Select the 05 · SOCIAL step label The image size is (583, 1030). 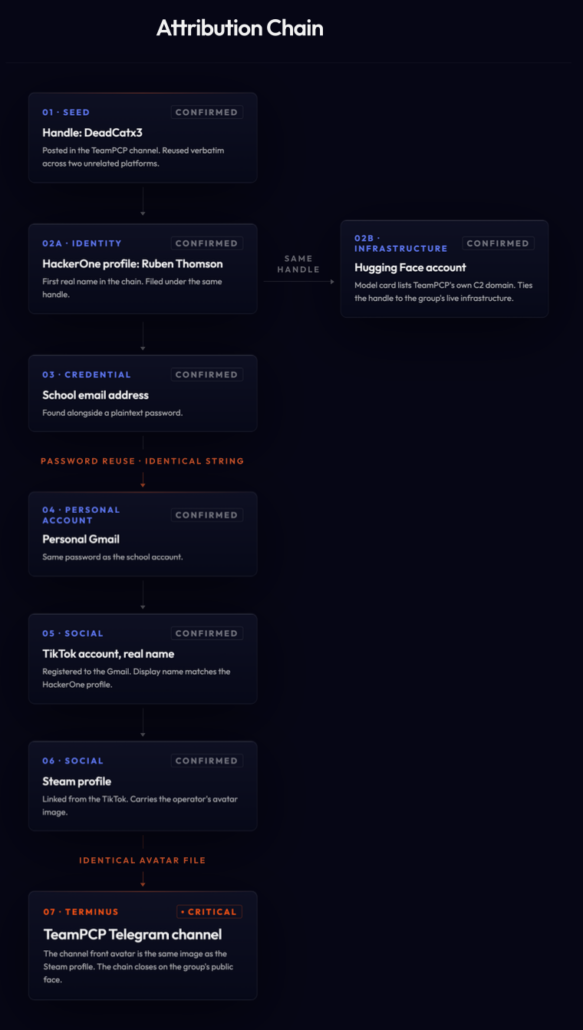coord(73,634)
